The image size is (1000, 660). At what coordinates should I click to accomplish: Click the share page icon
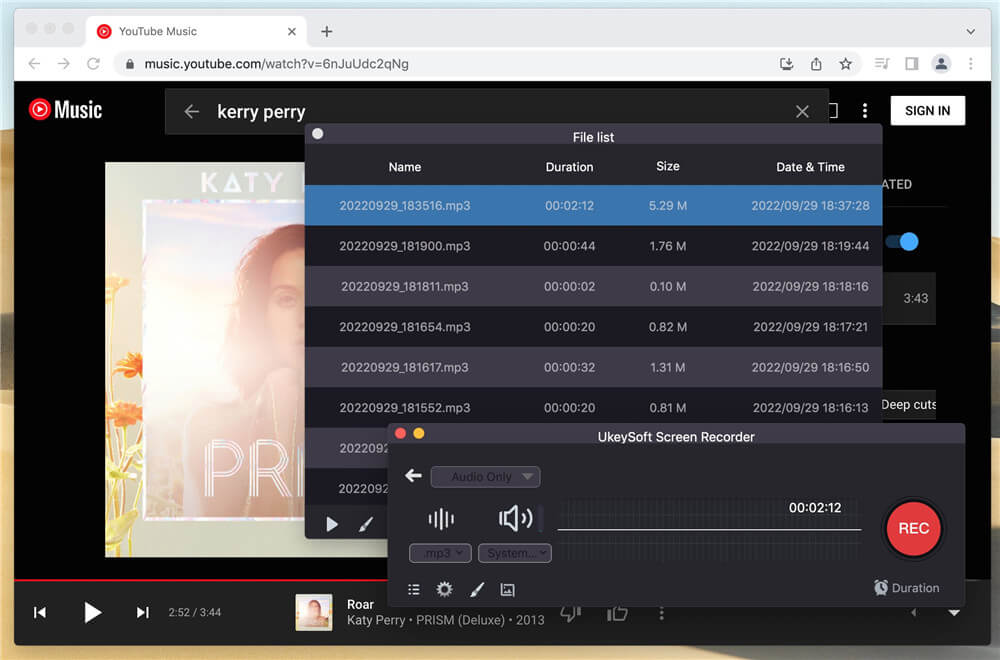tap(816, 64)
